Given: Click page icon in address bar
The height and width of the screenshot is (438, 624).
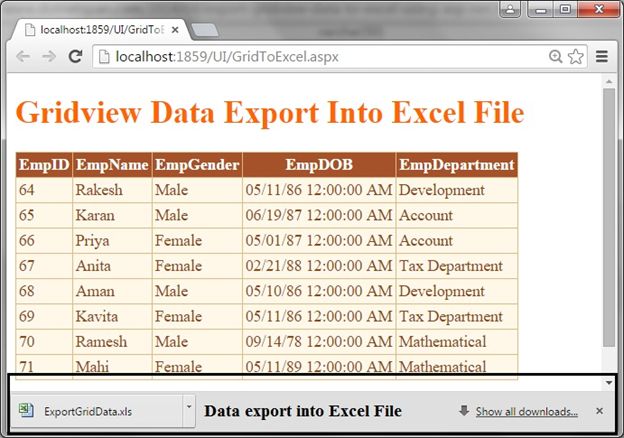Looking at the screenshot, I should (x=104, y=57).
